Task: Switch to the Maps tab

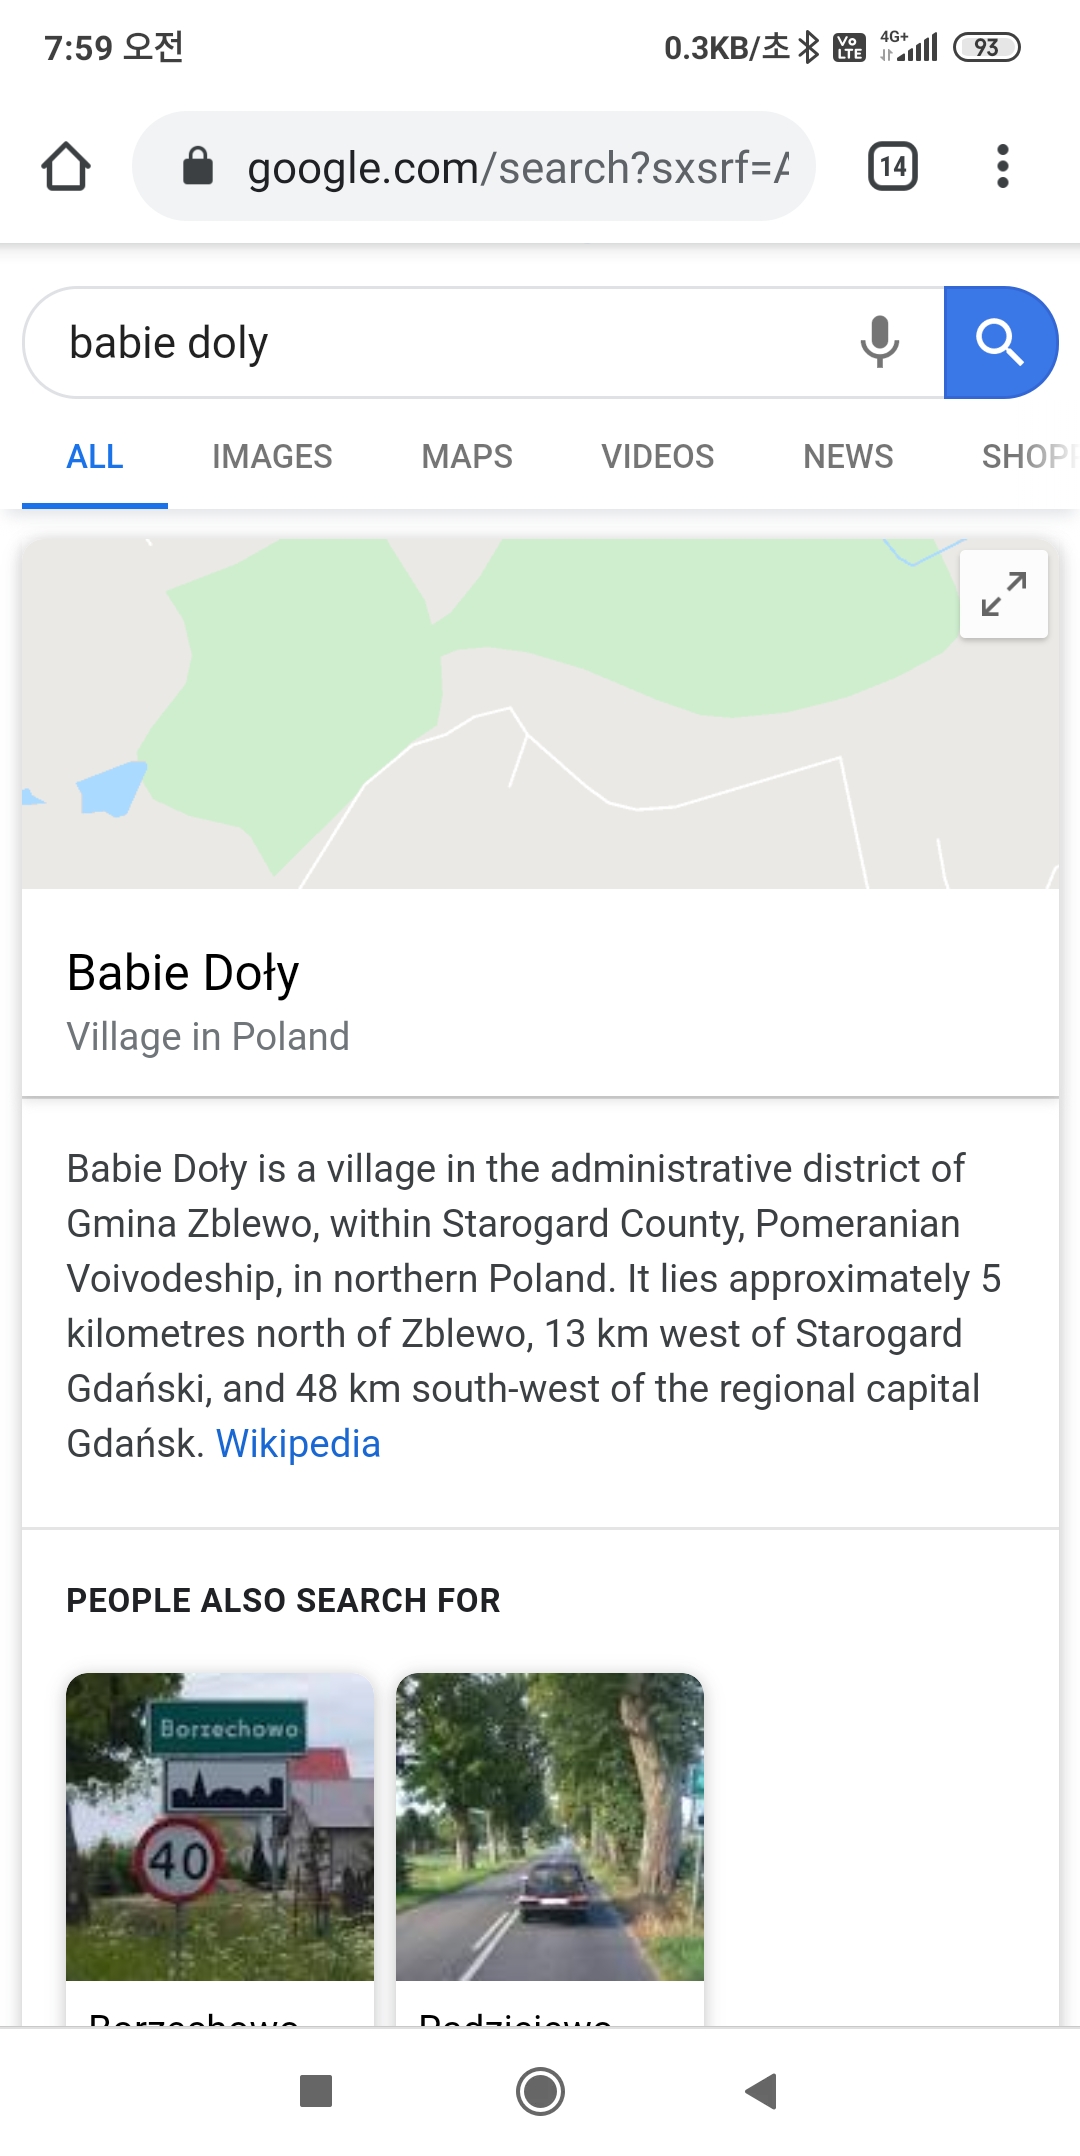Action: click(x=467, y=457)
